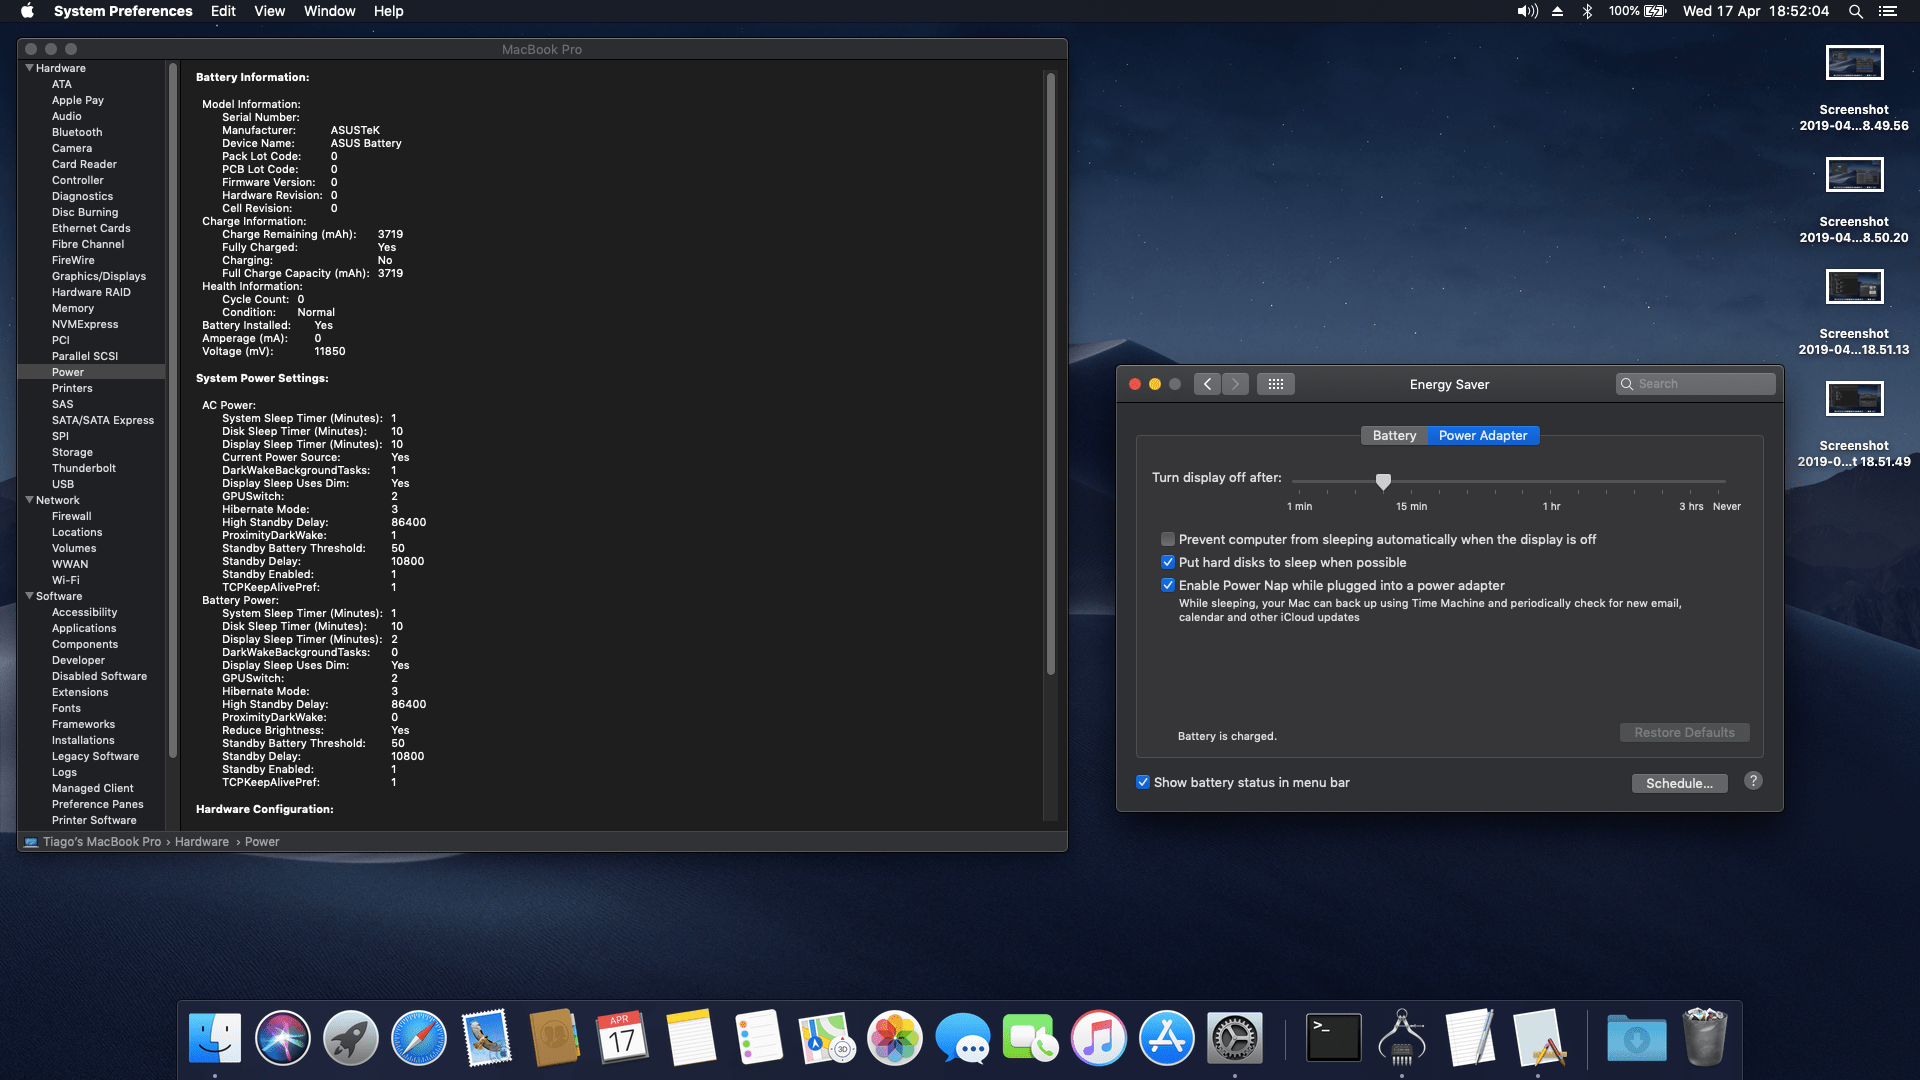This screenshot has width=1920, height=1080.
Task: Click the Bluetooth icon in the menu bar
Action: coord(1587,11)
